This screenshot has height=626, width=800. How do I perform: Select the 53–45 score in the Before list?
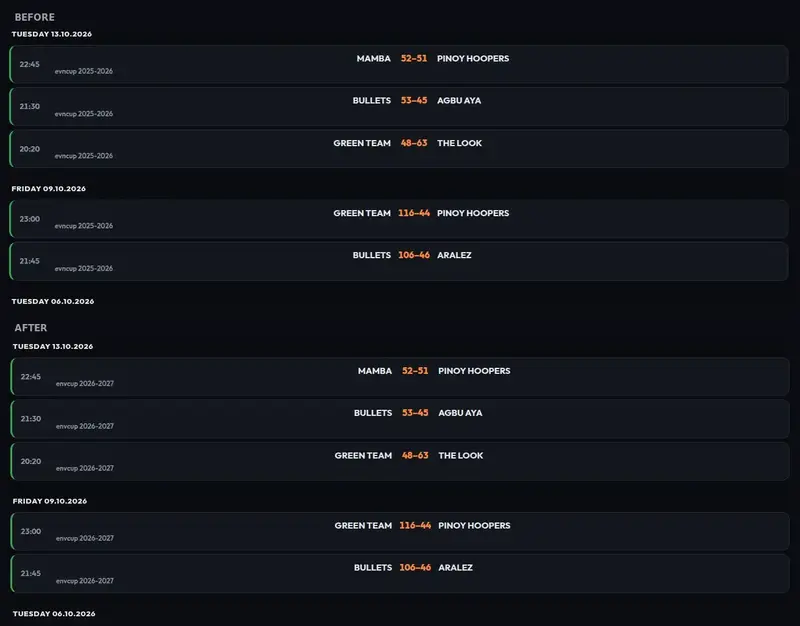pyautogui.click(x=414, y=101)
